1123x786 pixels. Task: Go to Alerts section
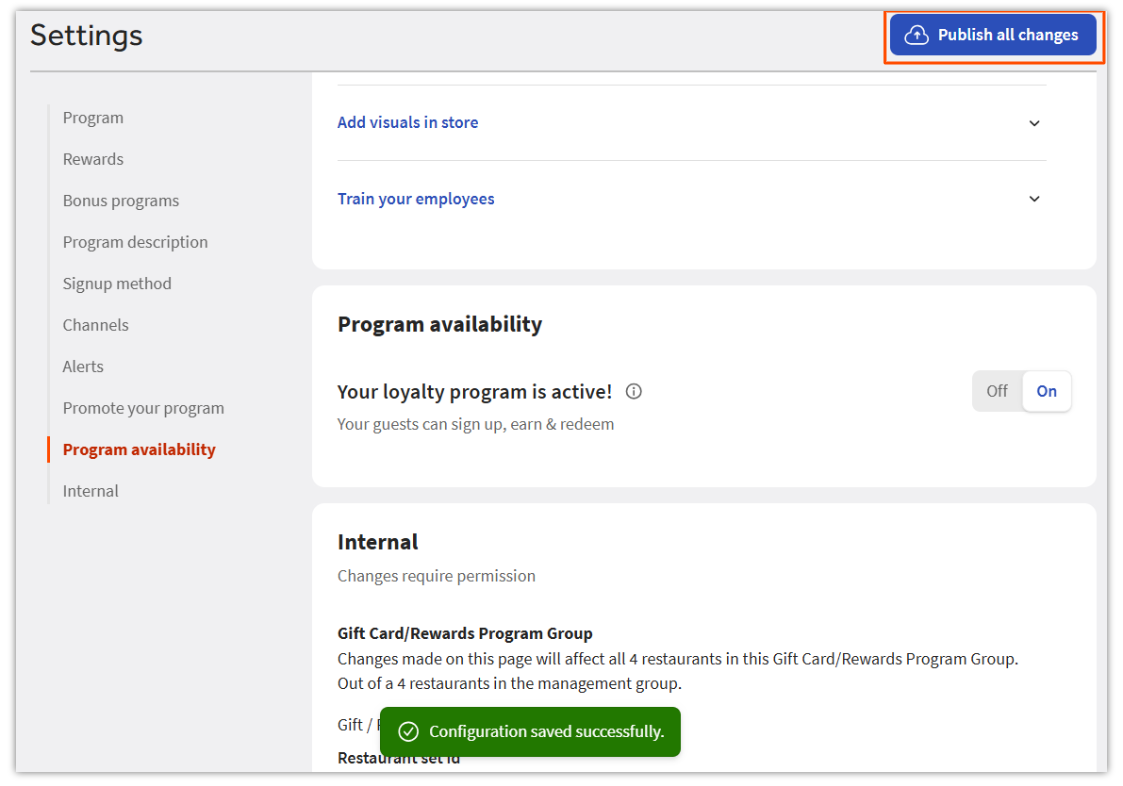[x=83, y=367]
